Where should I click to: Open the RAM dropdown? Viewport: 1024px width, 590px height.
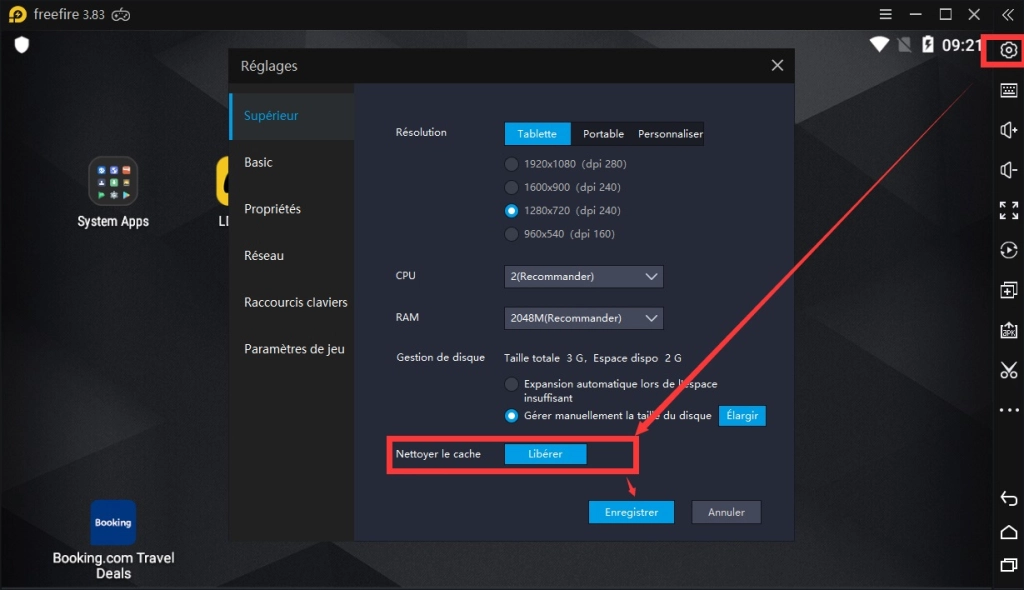click(583, 318)
